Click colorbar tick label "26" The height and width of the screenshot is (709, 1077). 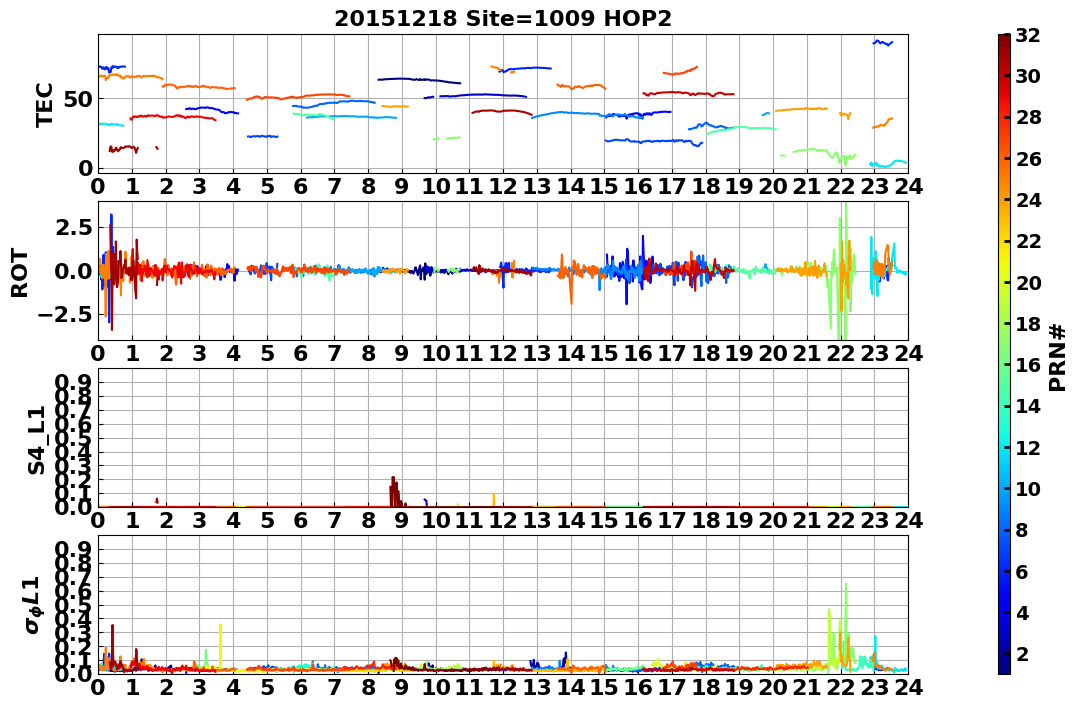pos(1028,159)
